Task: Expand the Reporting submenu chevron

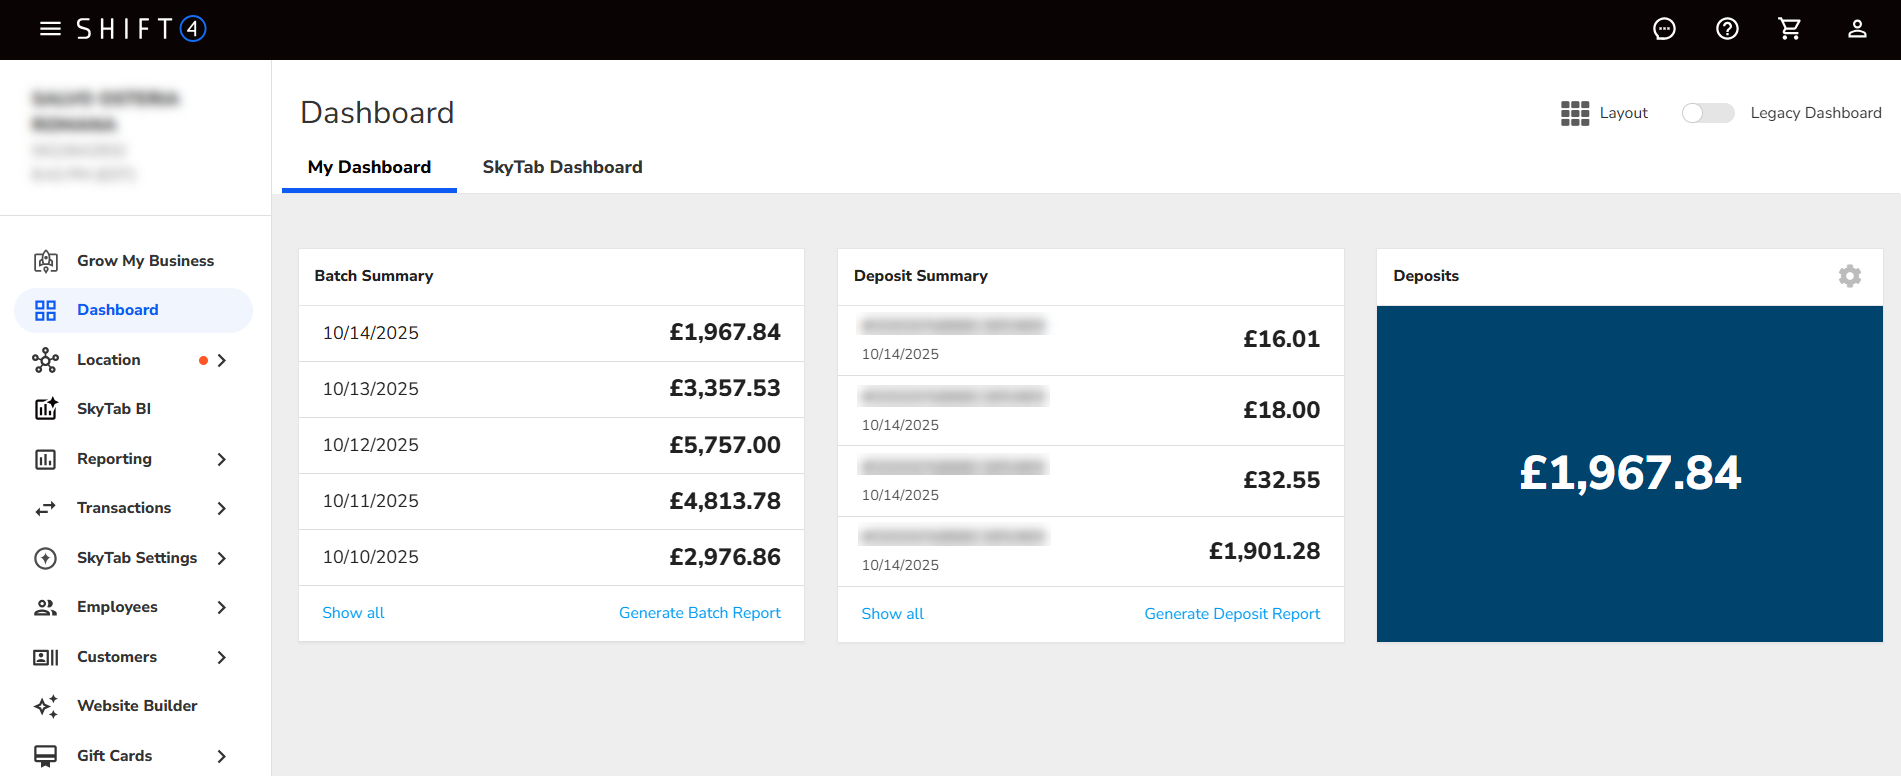Action: coord(222,459)
